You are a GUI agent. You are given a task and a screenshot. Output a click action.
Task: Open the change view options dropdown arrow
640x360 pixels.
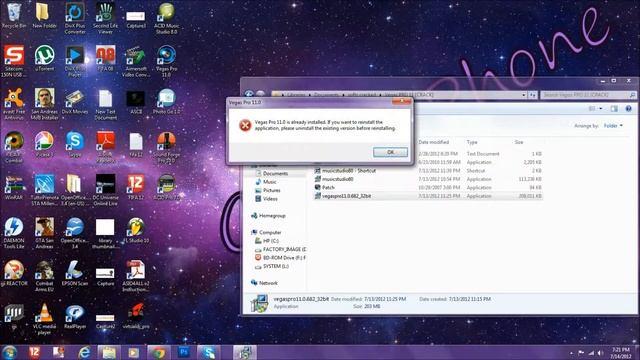click(600, 109)
